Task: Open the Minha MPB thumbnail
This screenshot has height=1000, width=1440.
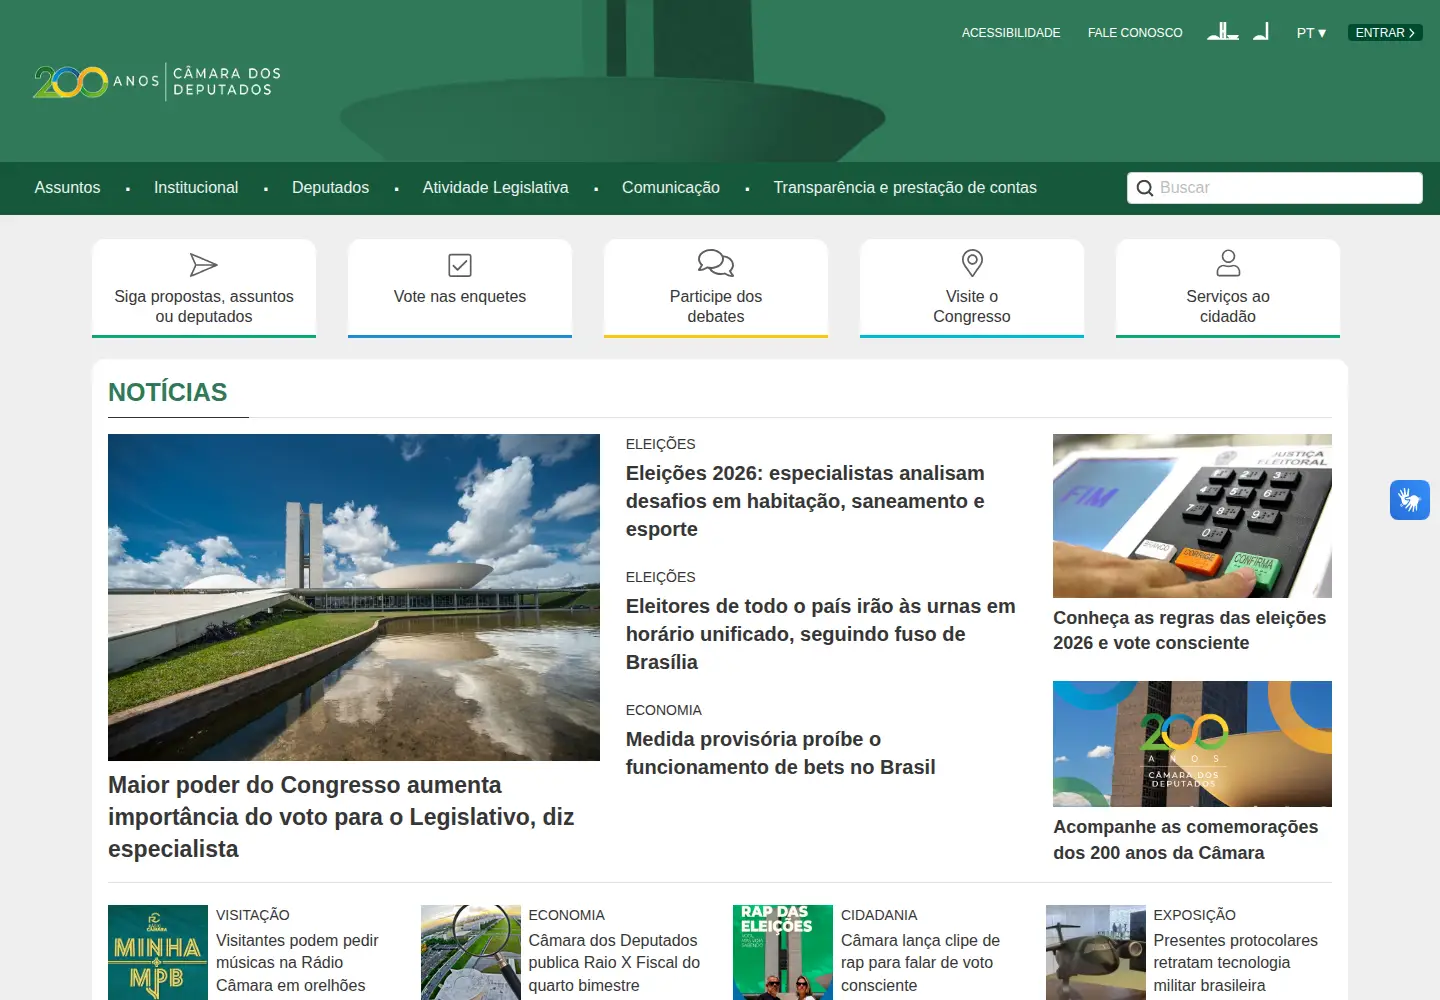Action: pos(158,952)
